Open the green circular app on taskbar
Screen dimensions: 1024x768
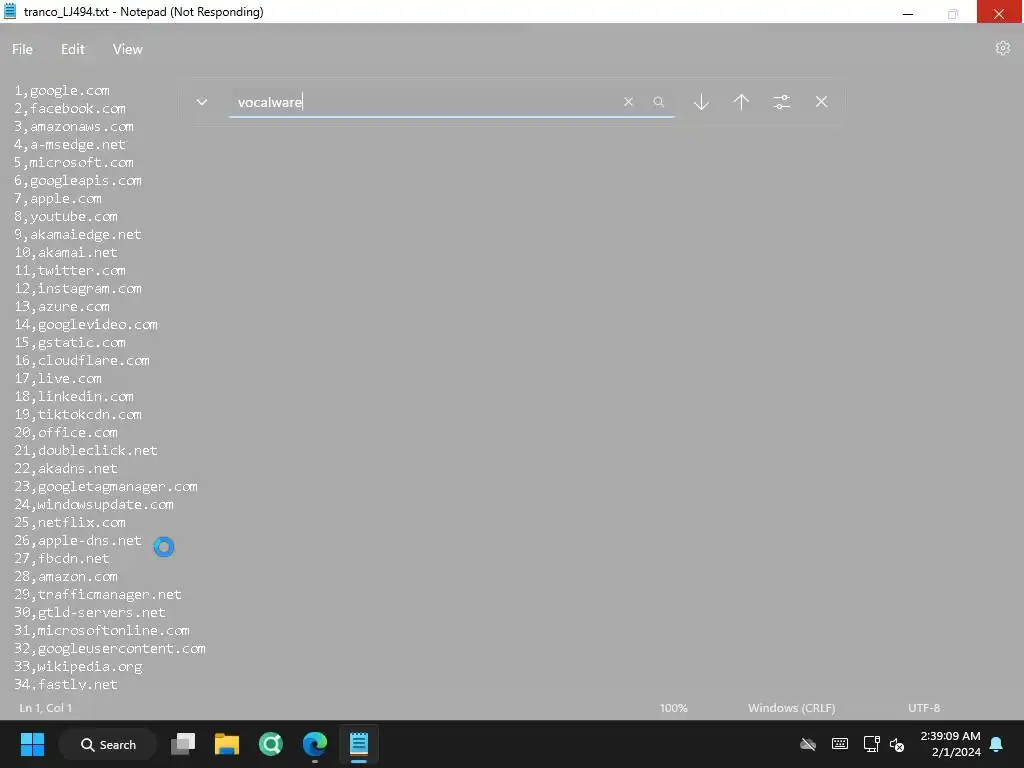[270, 744]
